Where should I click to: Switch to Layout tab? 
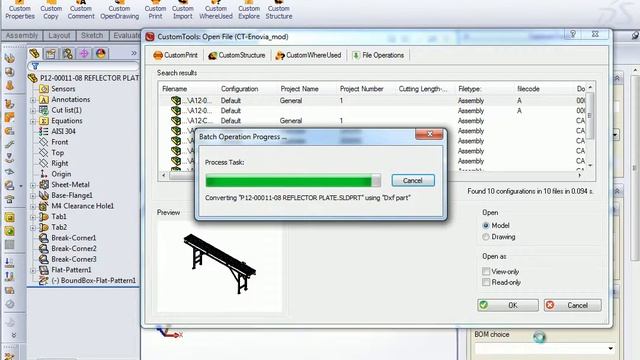[59, 36]
